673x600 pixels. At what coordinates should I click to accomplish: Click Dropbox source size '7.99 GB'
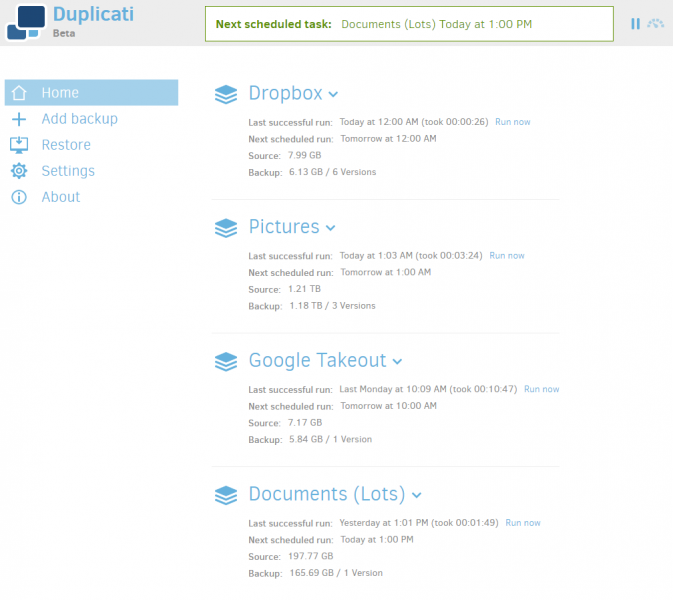304,155
